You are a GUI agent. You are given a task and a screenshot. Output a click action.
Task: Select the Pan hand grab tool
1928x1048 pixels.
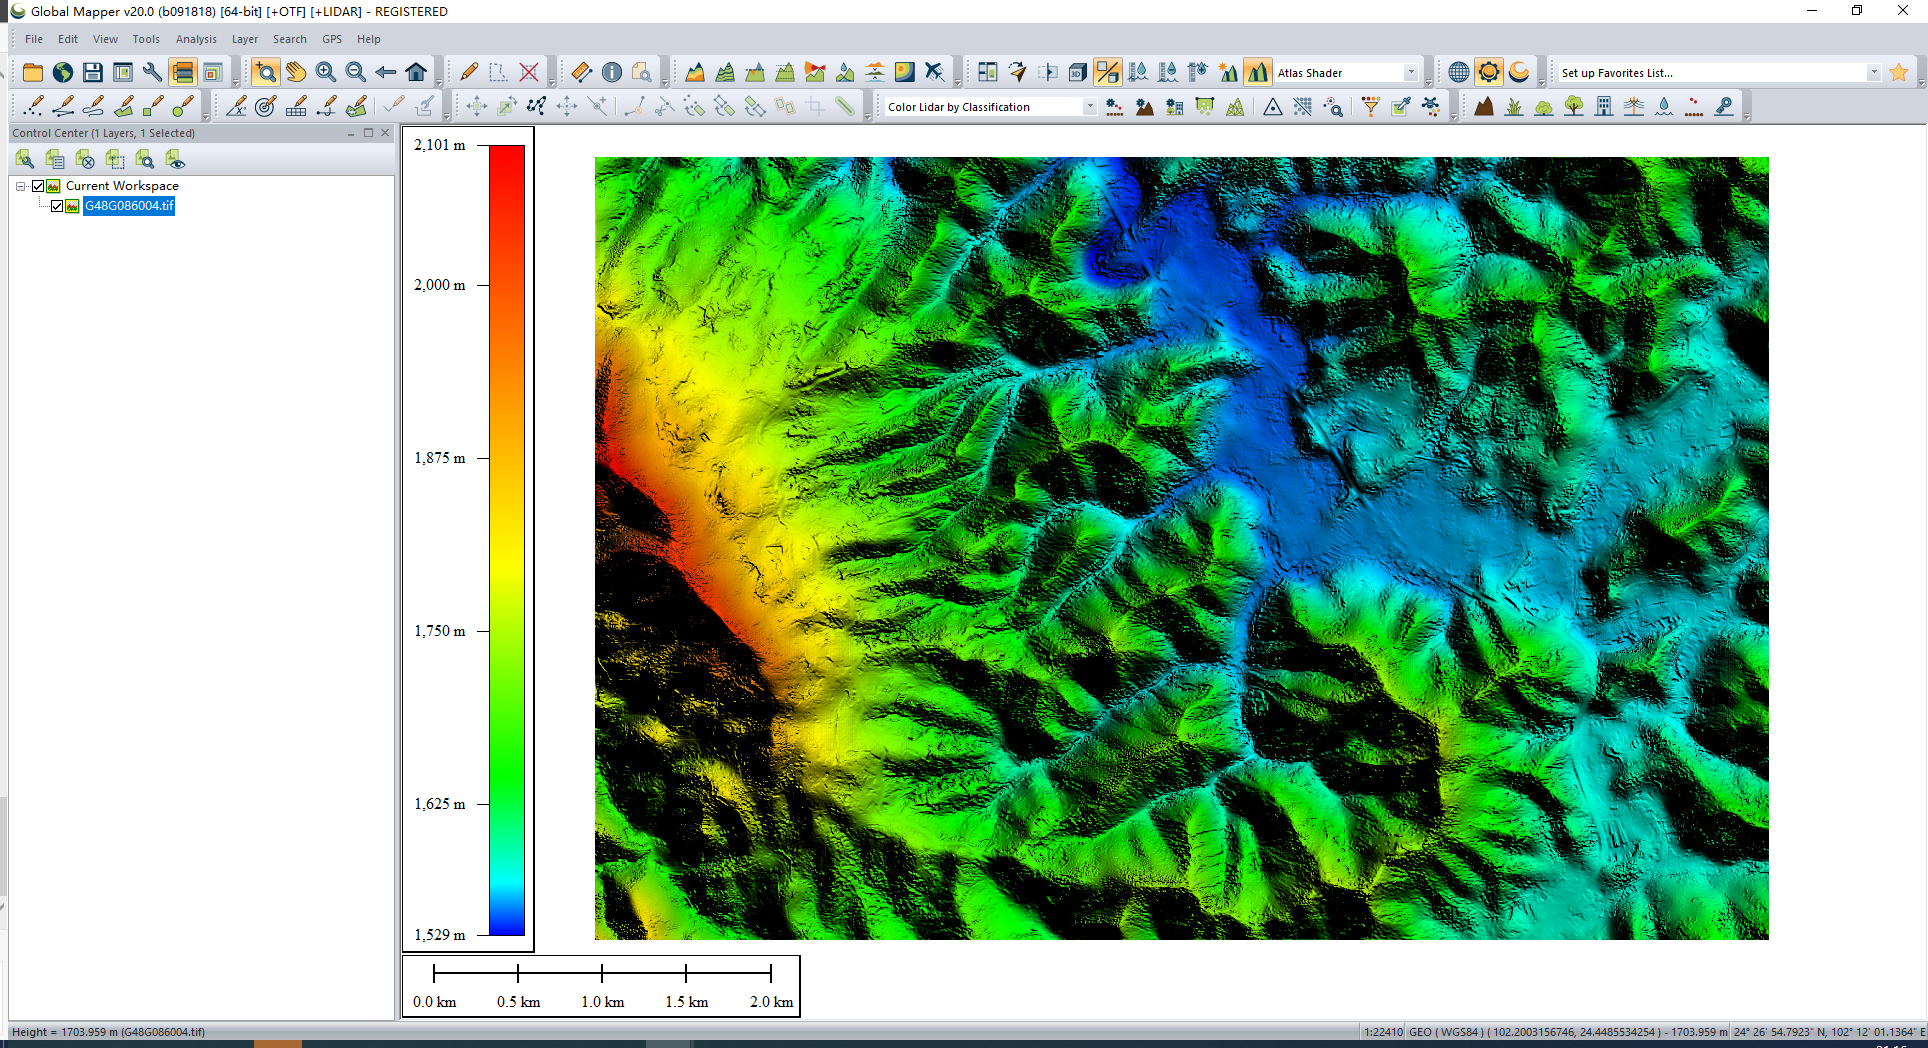click(296, 72)
